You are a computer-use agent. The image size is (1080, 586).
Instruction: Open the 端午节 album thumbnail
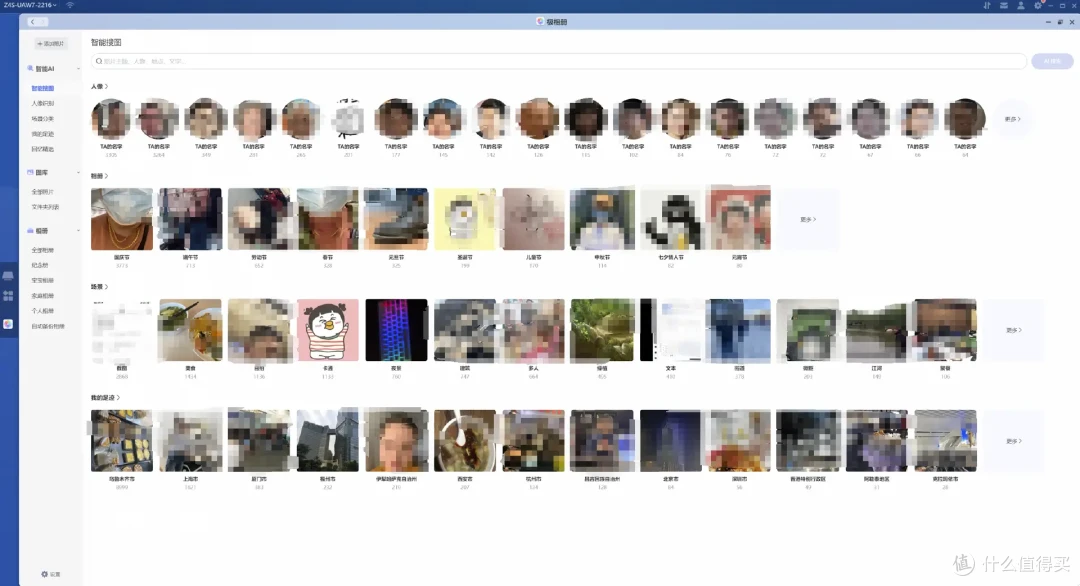[190, 219]
